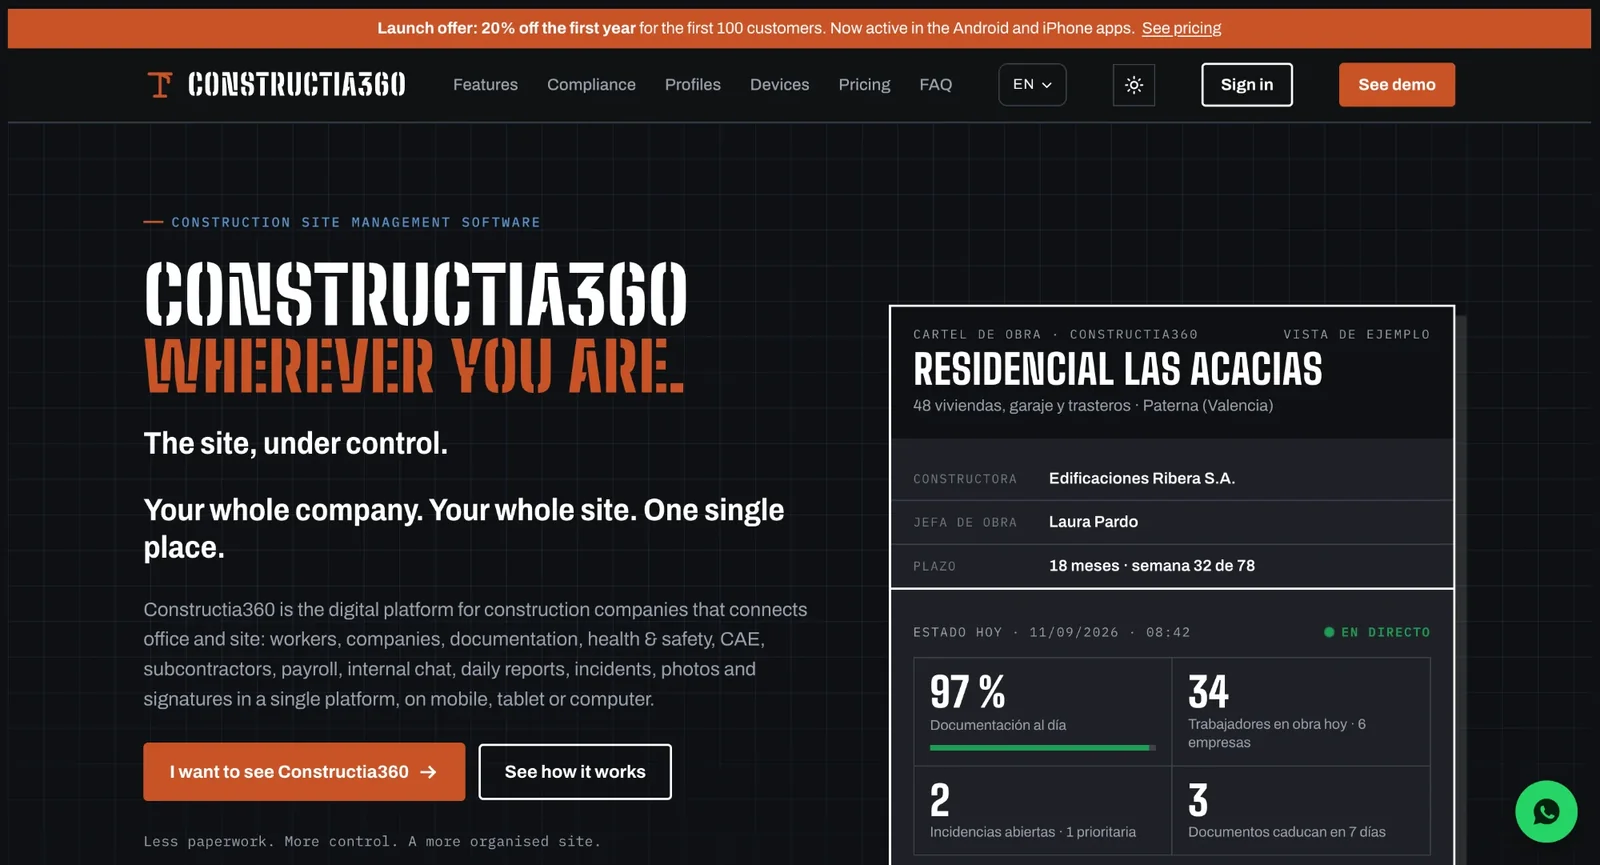Click the 2 Incidencias abiertas stat
1600x865 pixels.
[x=1042, y=811]
